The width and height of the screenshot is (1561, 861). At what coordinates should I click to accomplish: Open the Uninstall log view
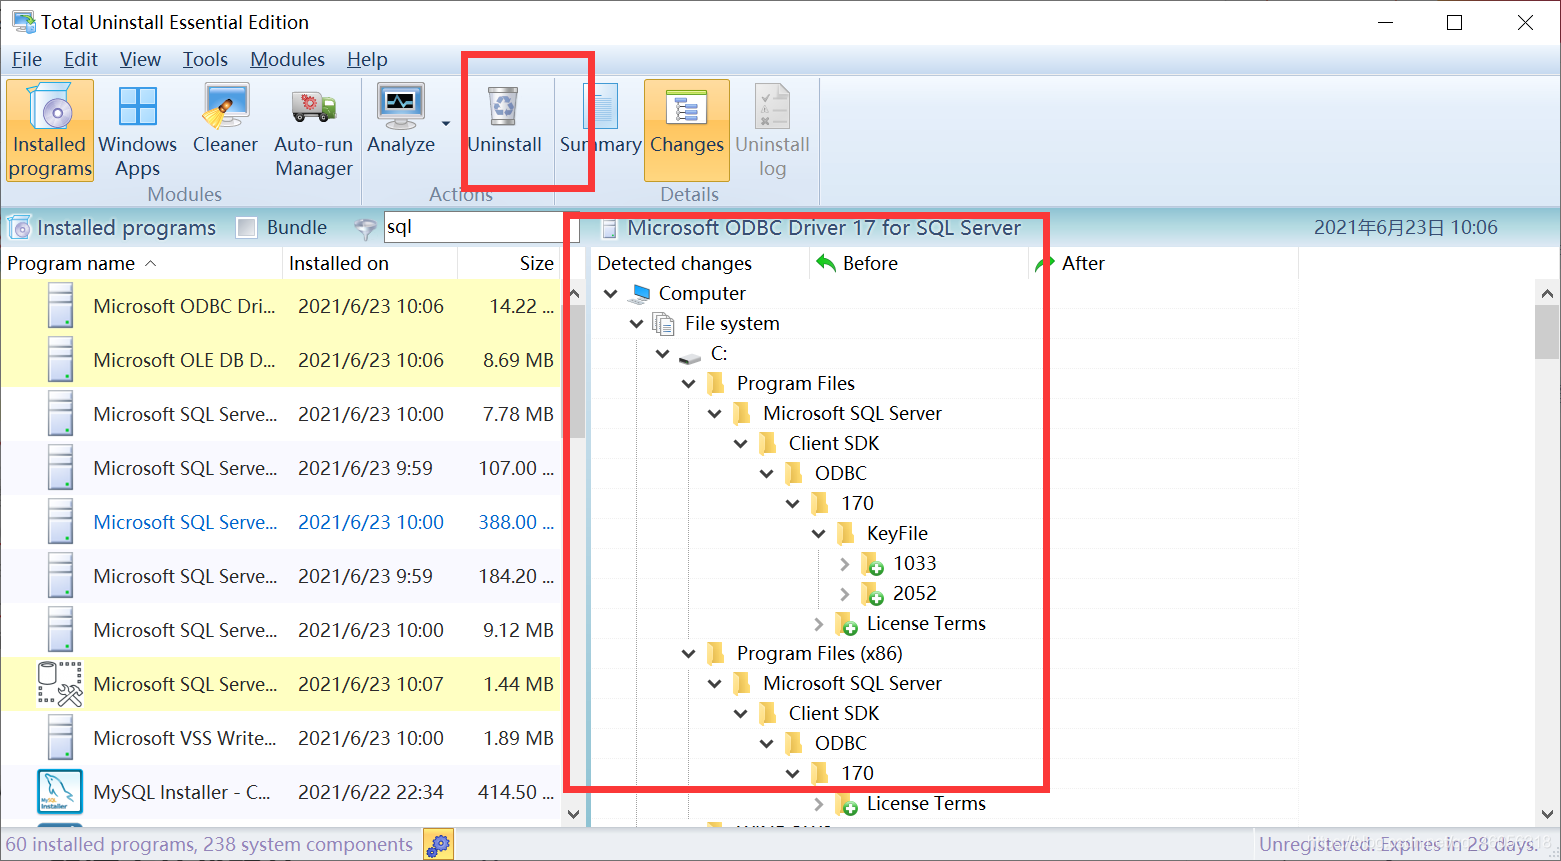click(x=772, y=131)
